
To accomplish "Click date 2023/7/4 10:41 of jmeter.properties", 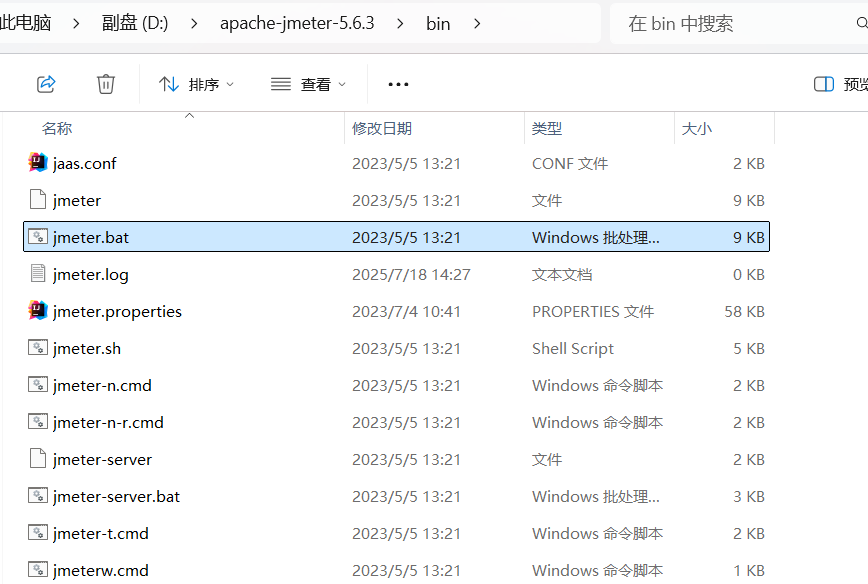I will pos(406,312).
